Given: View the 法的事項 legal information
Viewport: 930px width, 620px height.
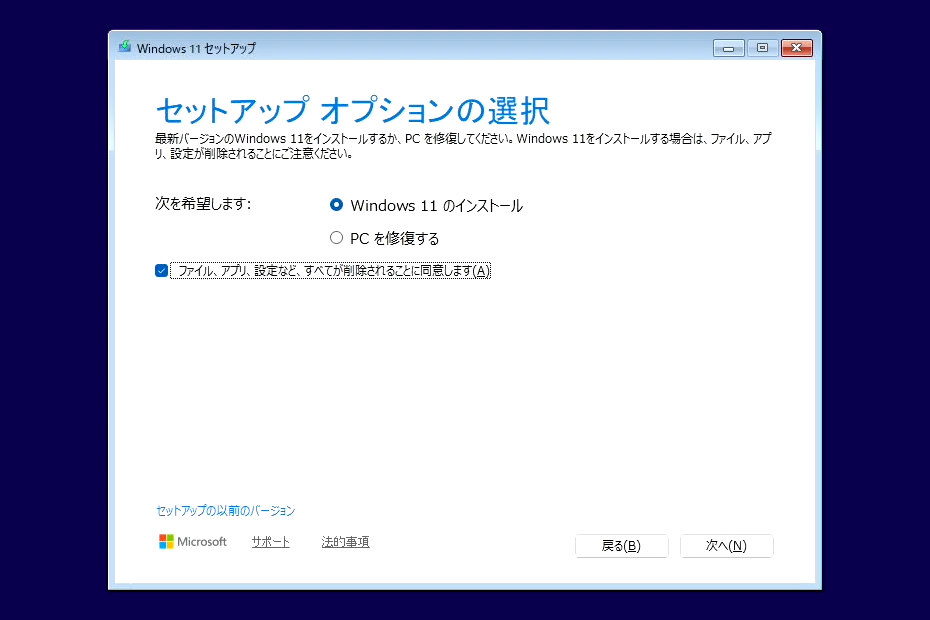Looking at the screenshot, I should [345, 541].
